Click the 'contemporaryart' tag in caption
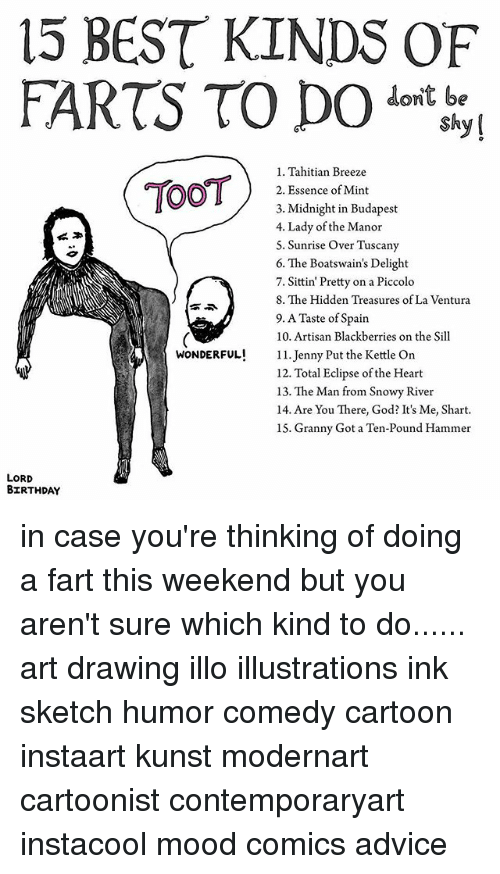 (287, 800)
